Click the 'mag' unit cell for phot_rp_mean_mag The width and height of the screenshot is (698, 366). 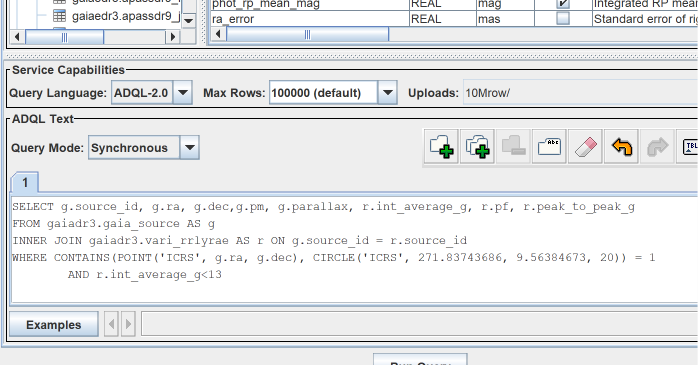(x=505, y=4)
